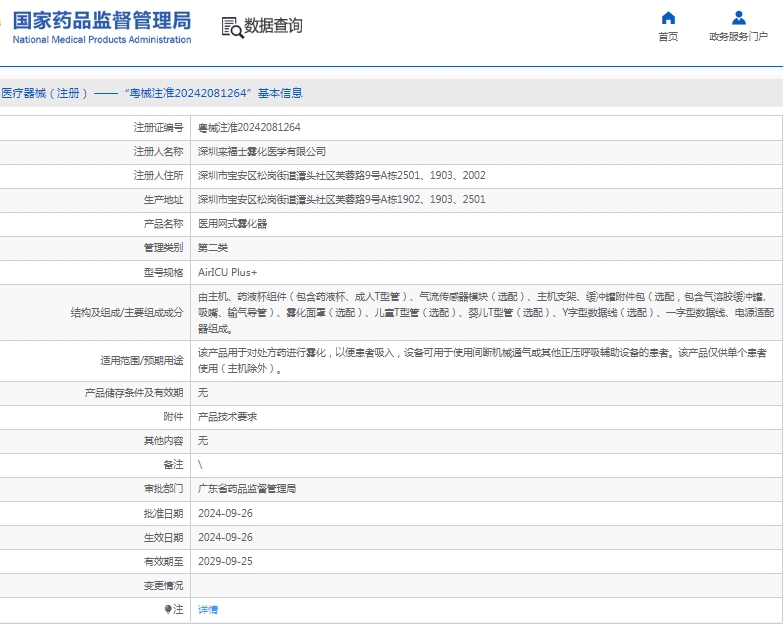Screen dimensions: 783x624
Task: Select model AirICU Plus+
Action: tap(227, 272)
